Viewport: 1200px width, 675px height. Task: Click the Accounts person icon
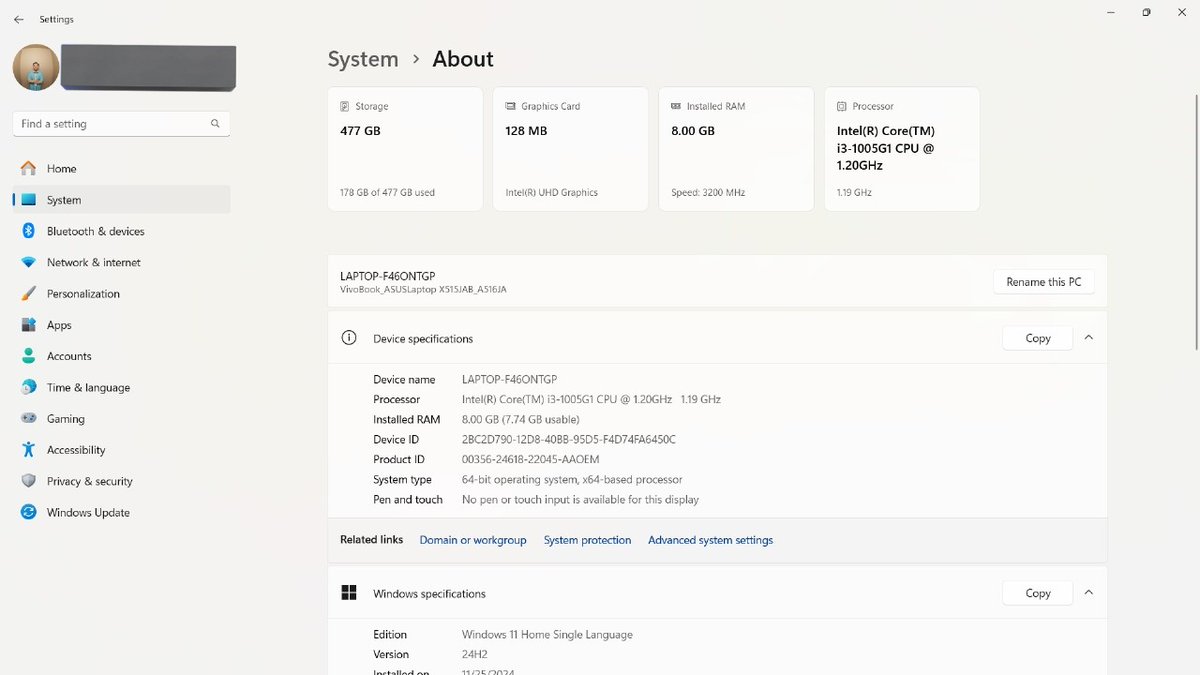(28, 356)
